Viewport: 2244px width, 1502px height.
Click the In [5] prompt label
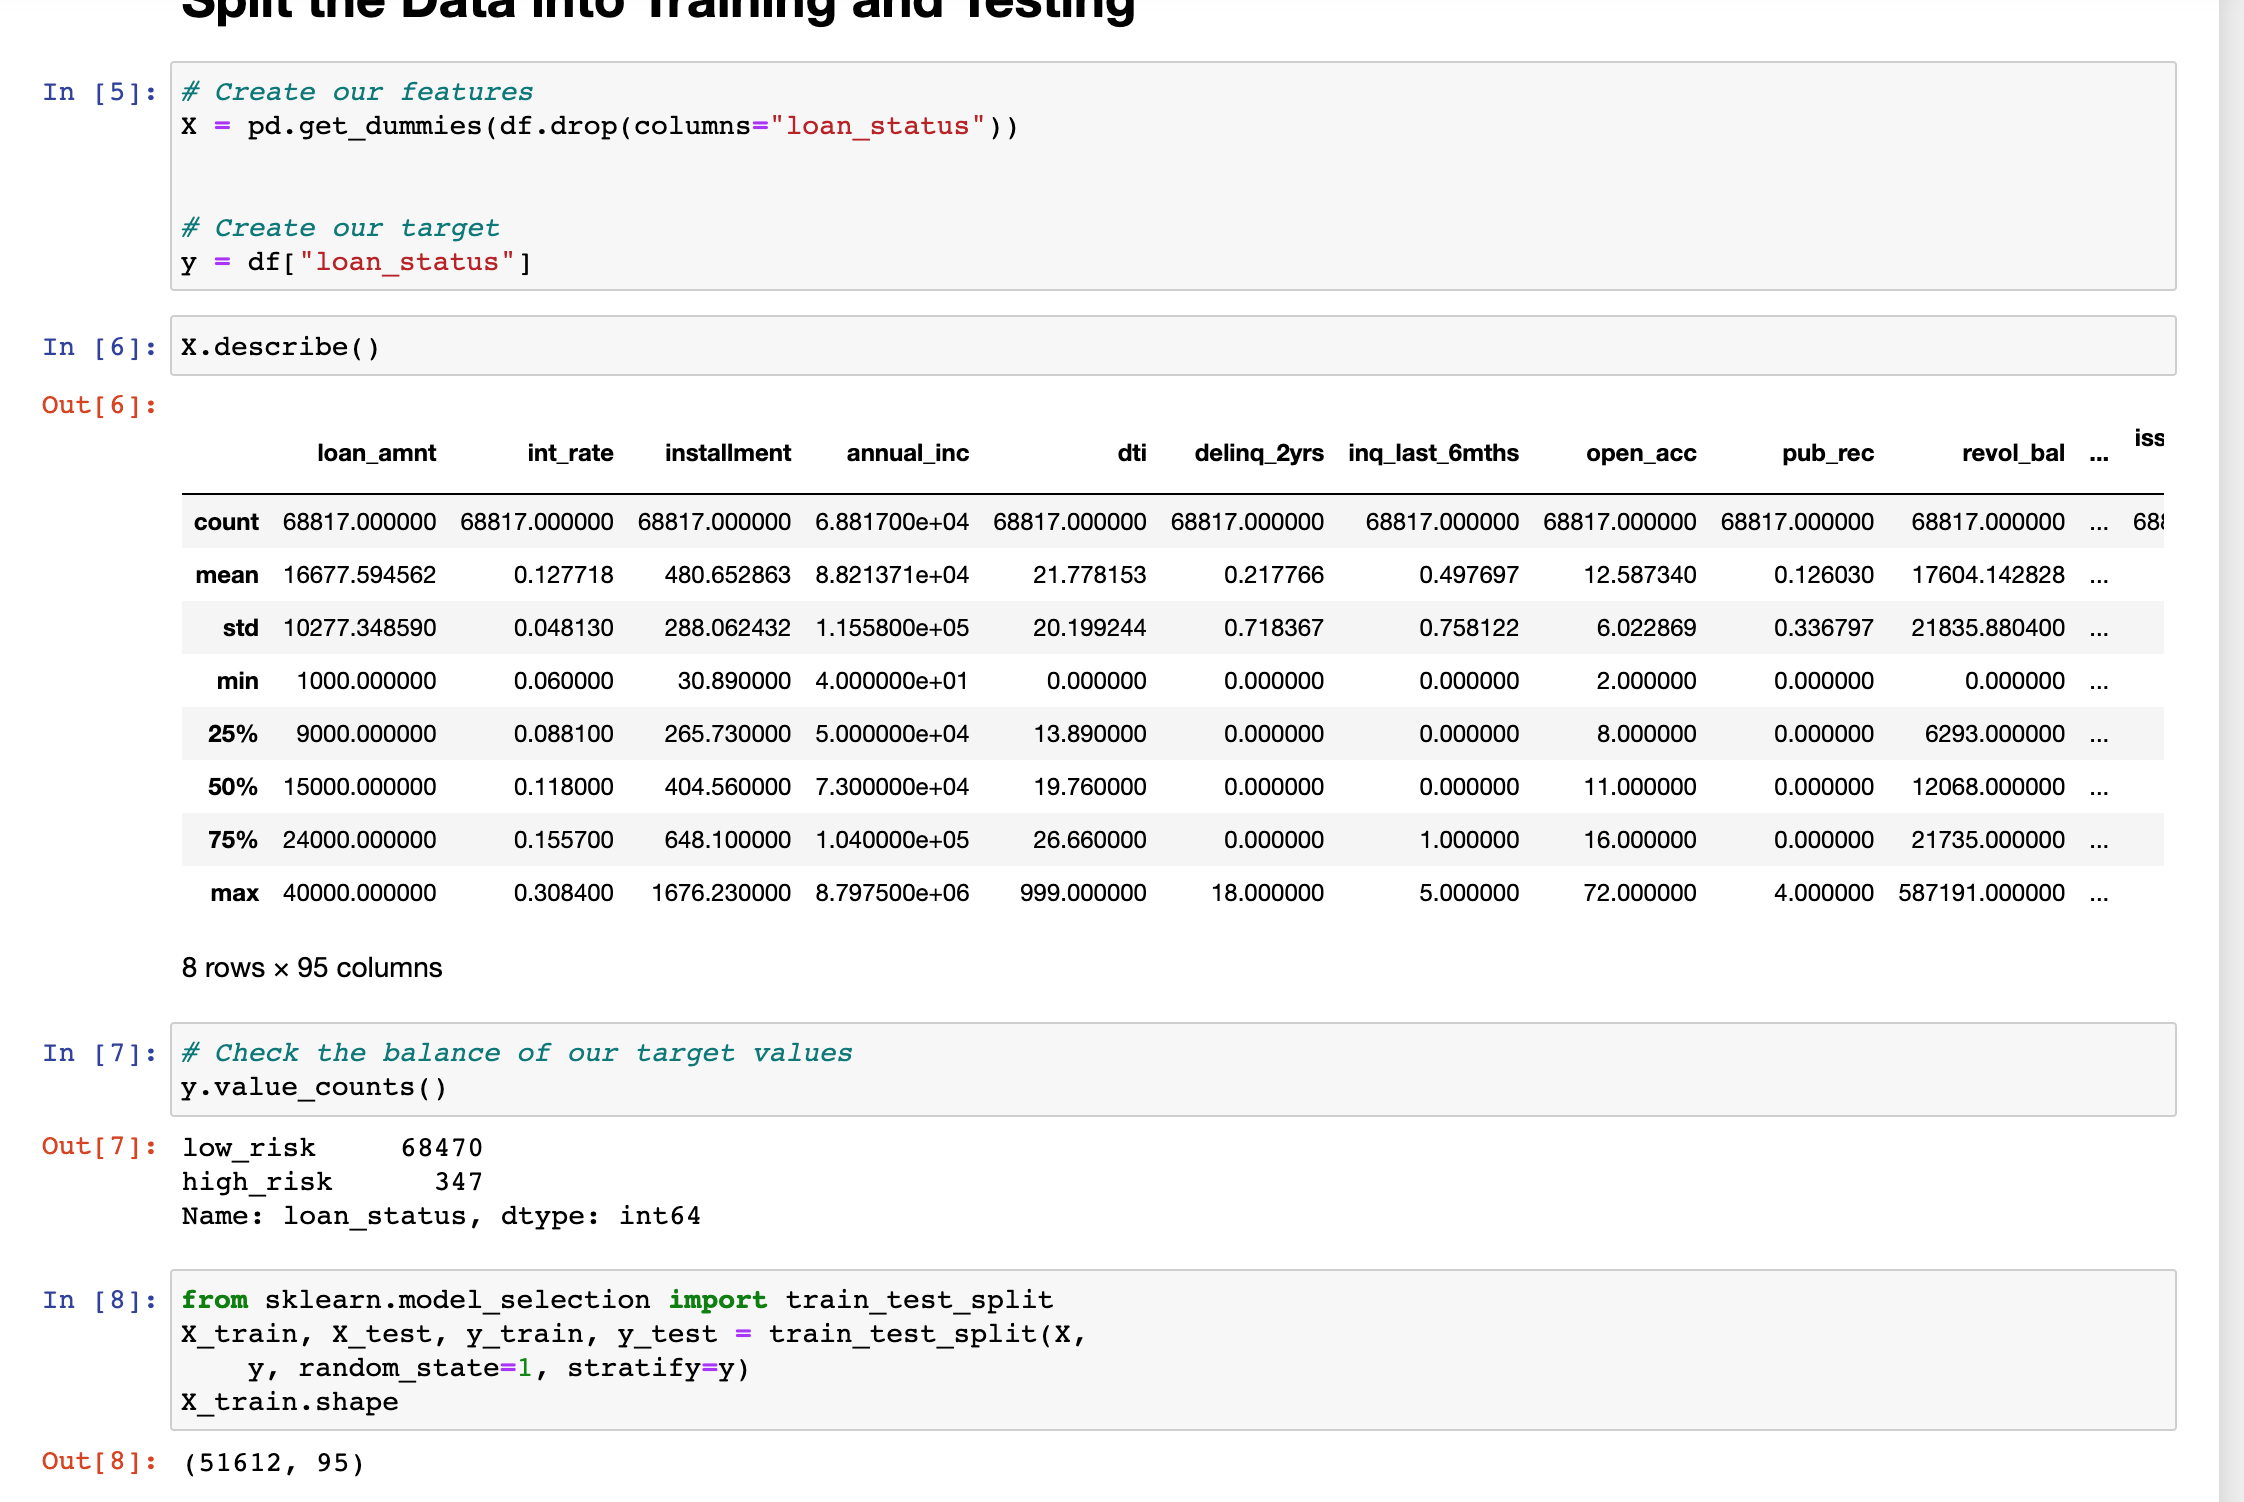point(100,92)
